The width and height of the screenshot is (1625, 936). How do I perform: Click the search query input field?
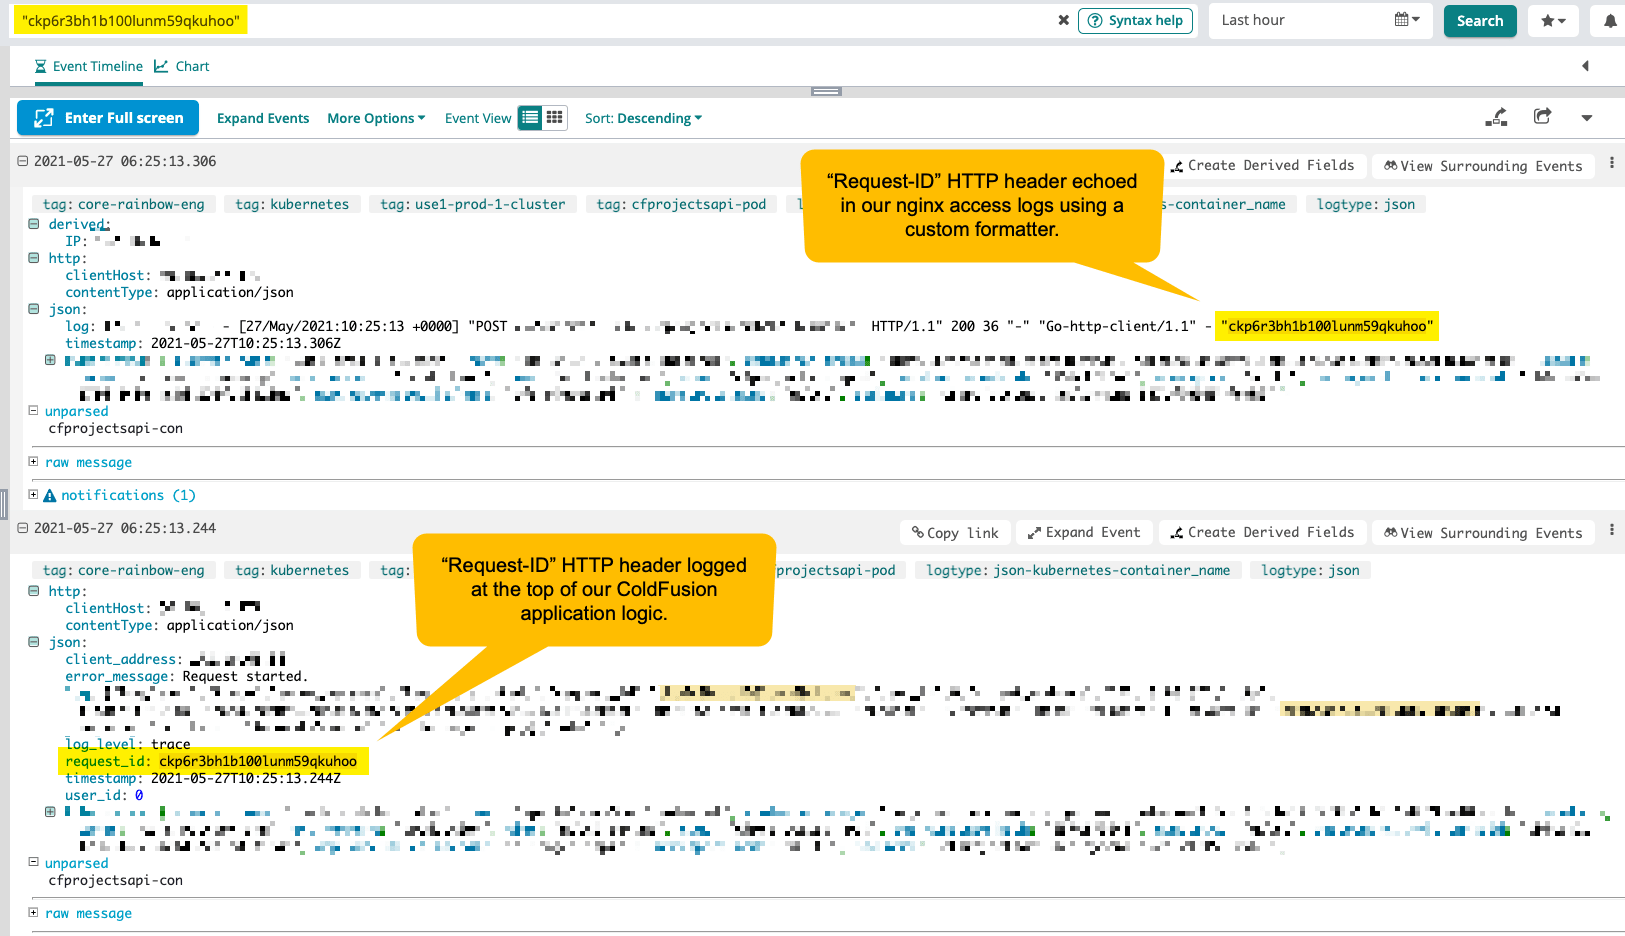(400, 20)
